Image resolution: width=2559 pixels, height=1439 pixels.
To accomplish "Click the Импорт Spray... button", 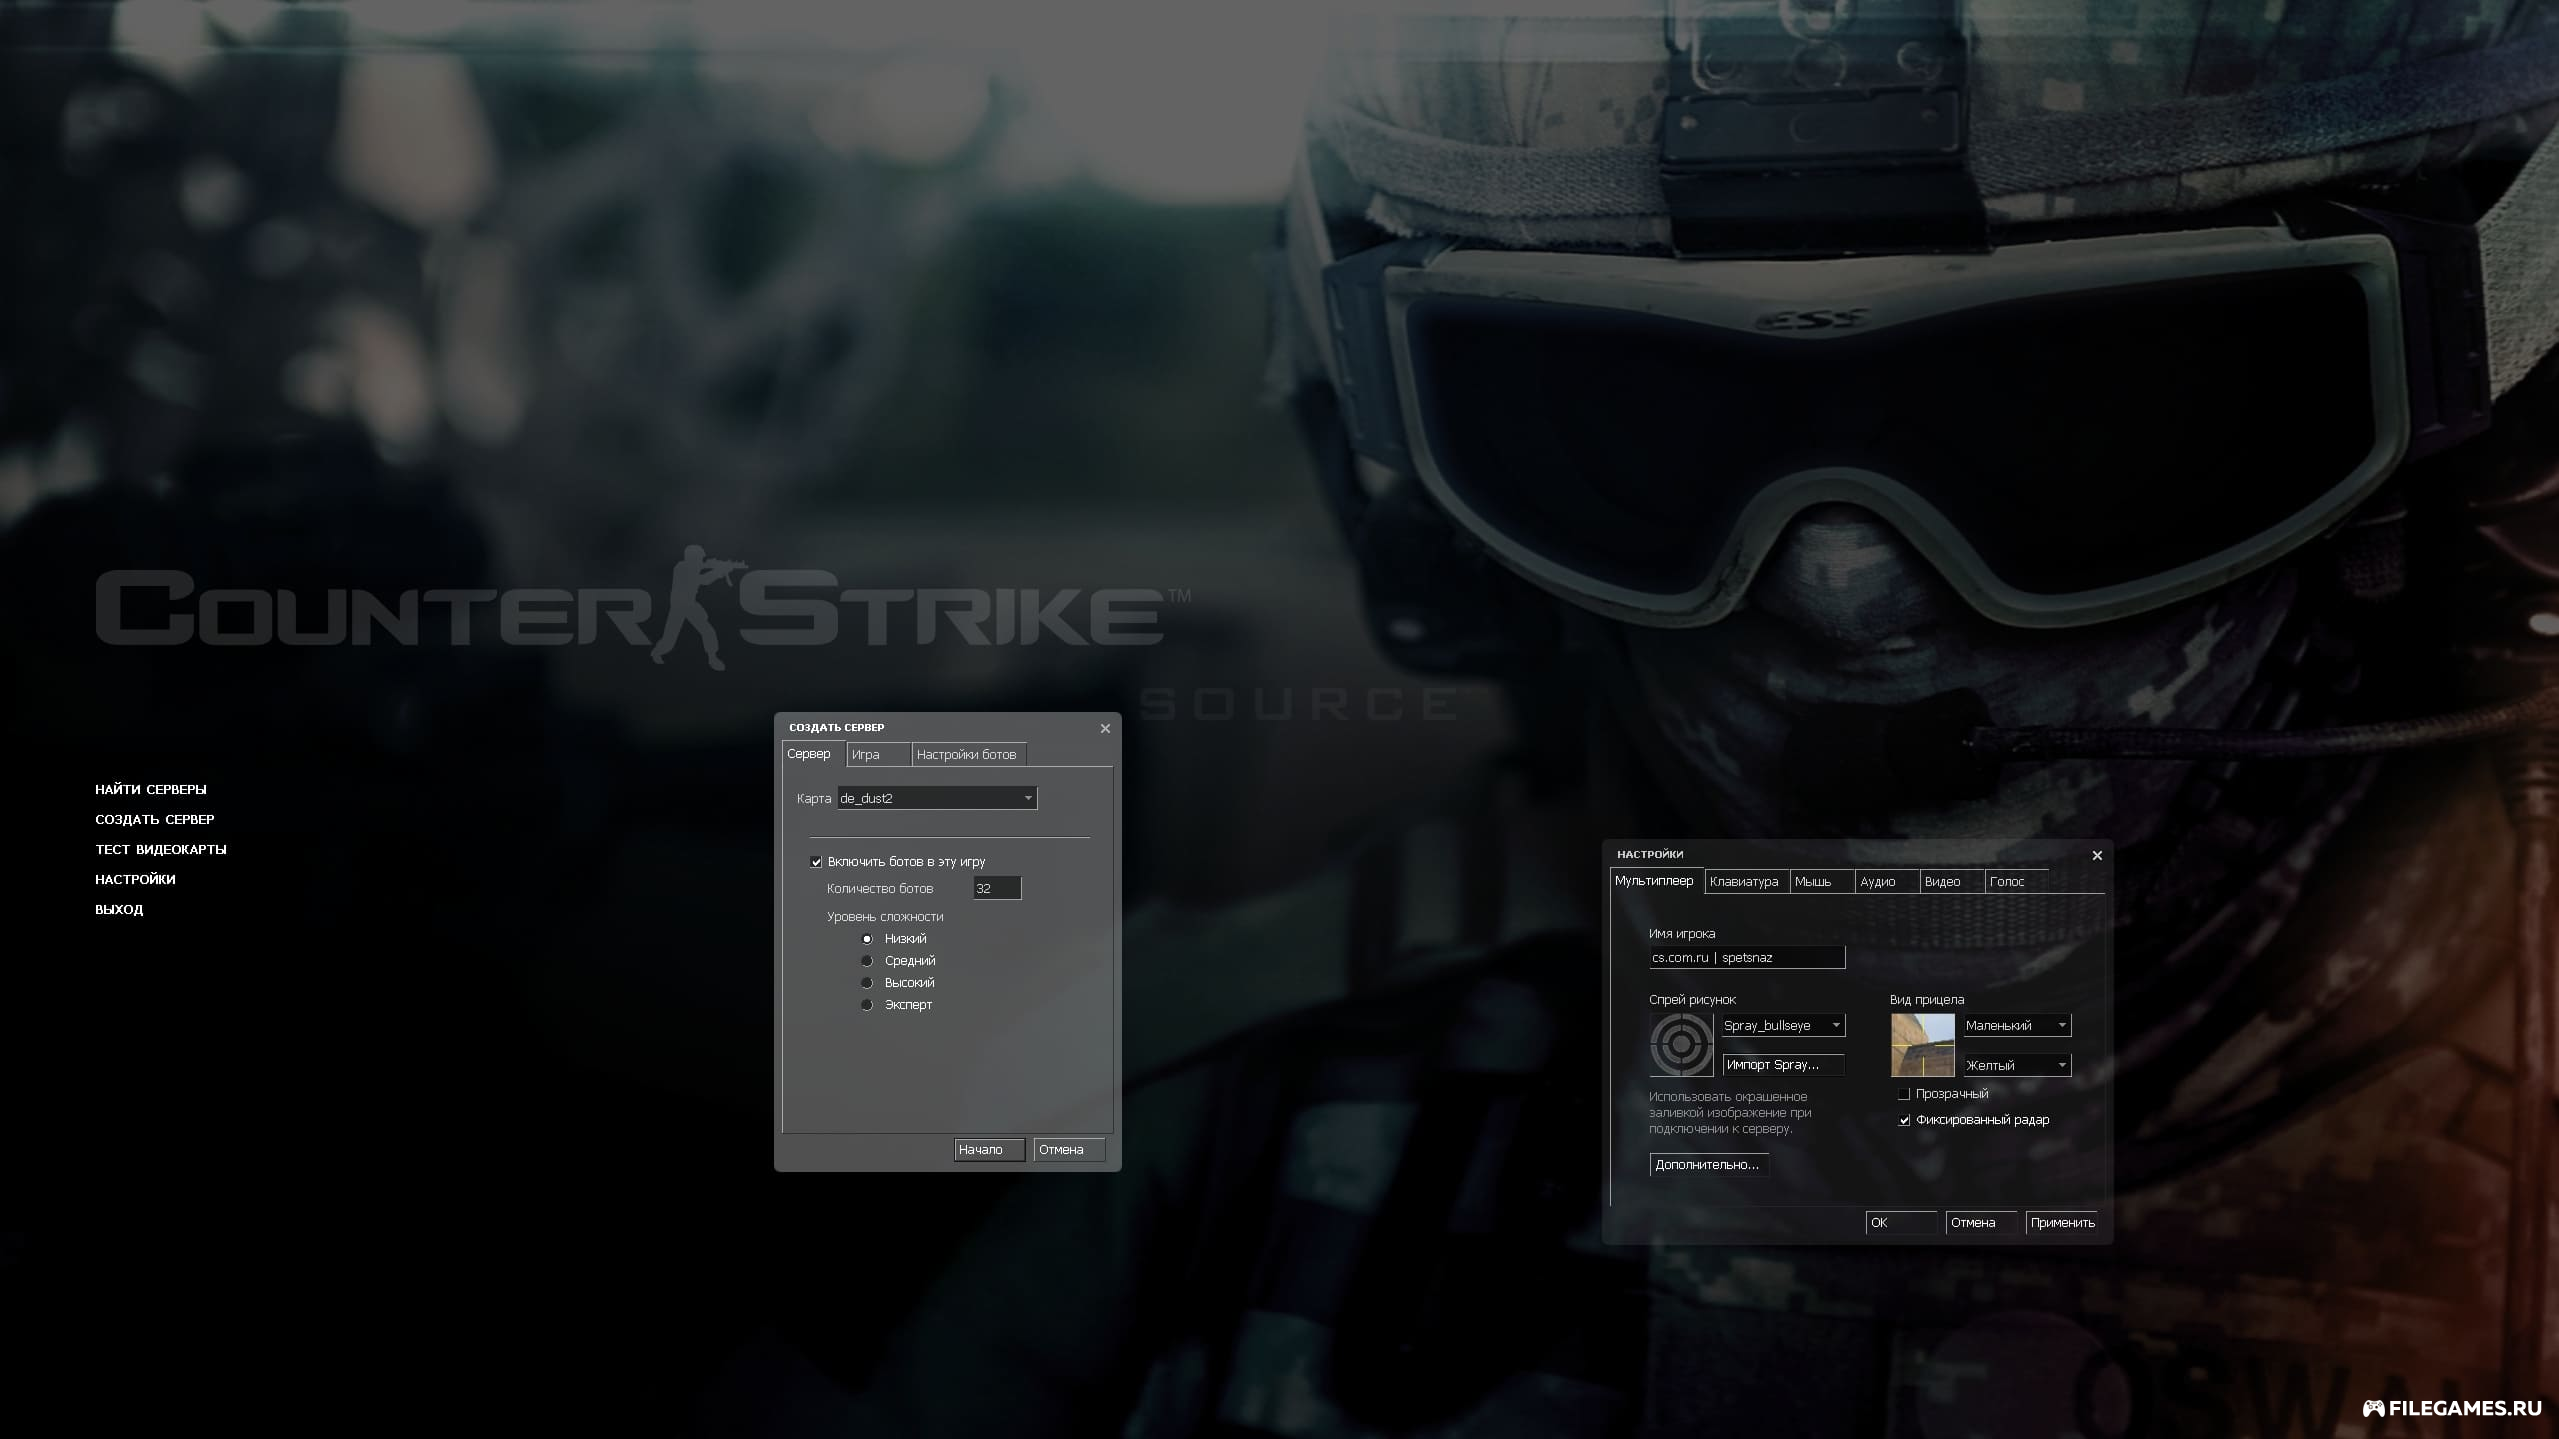I will [1783, 1065].
